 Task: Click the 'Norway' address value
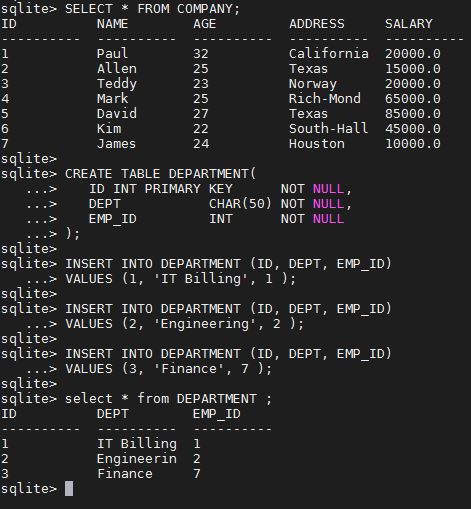point(313,84)
